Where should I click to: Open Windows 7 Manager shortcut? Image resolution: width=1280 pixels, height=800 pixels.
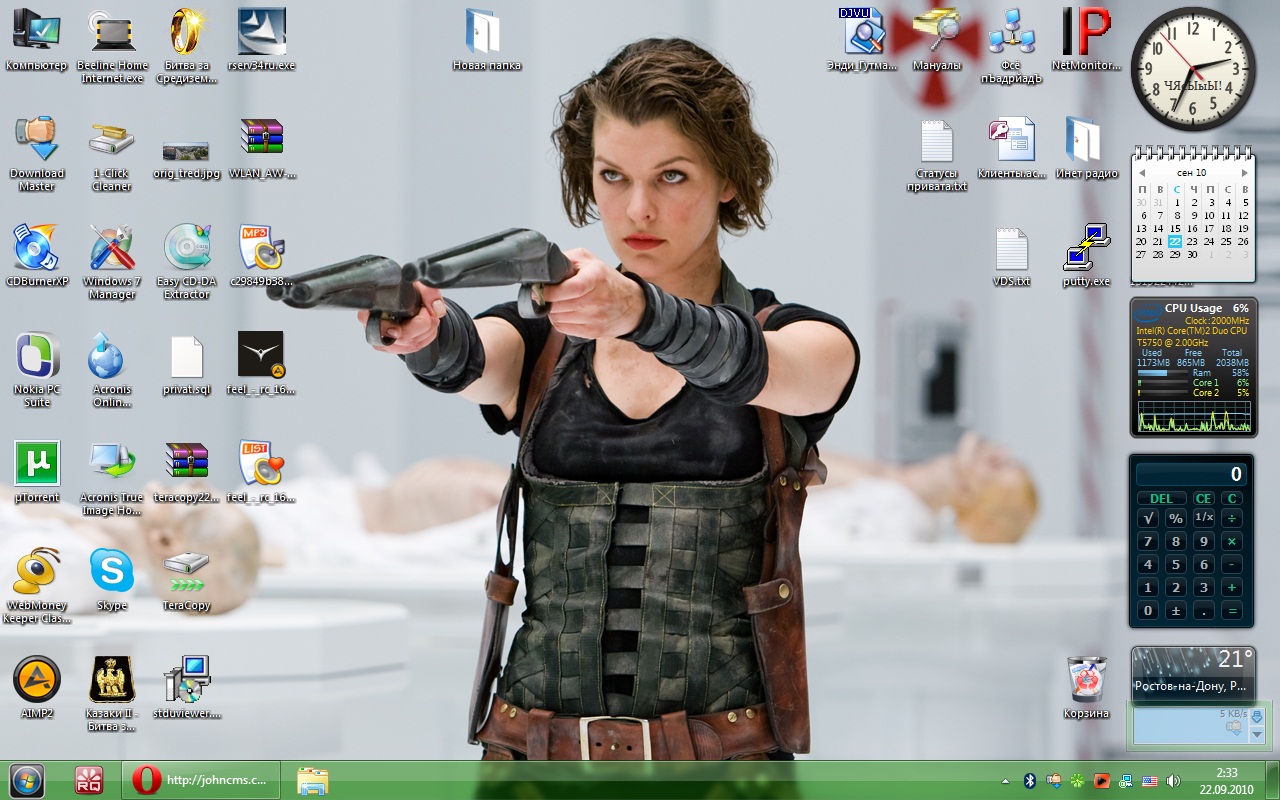tap(112, 261)
